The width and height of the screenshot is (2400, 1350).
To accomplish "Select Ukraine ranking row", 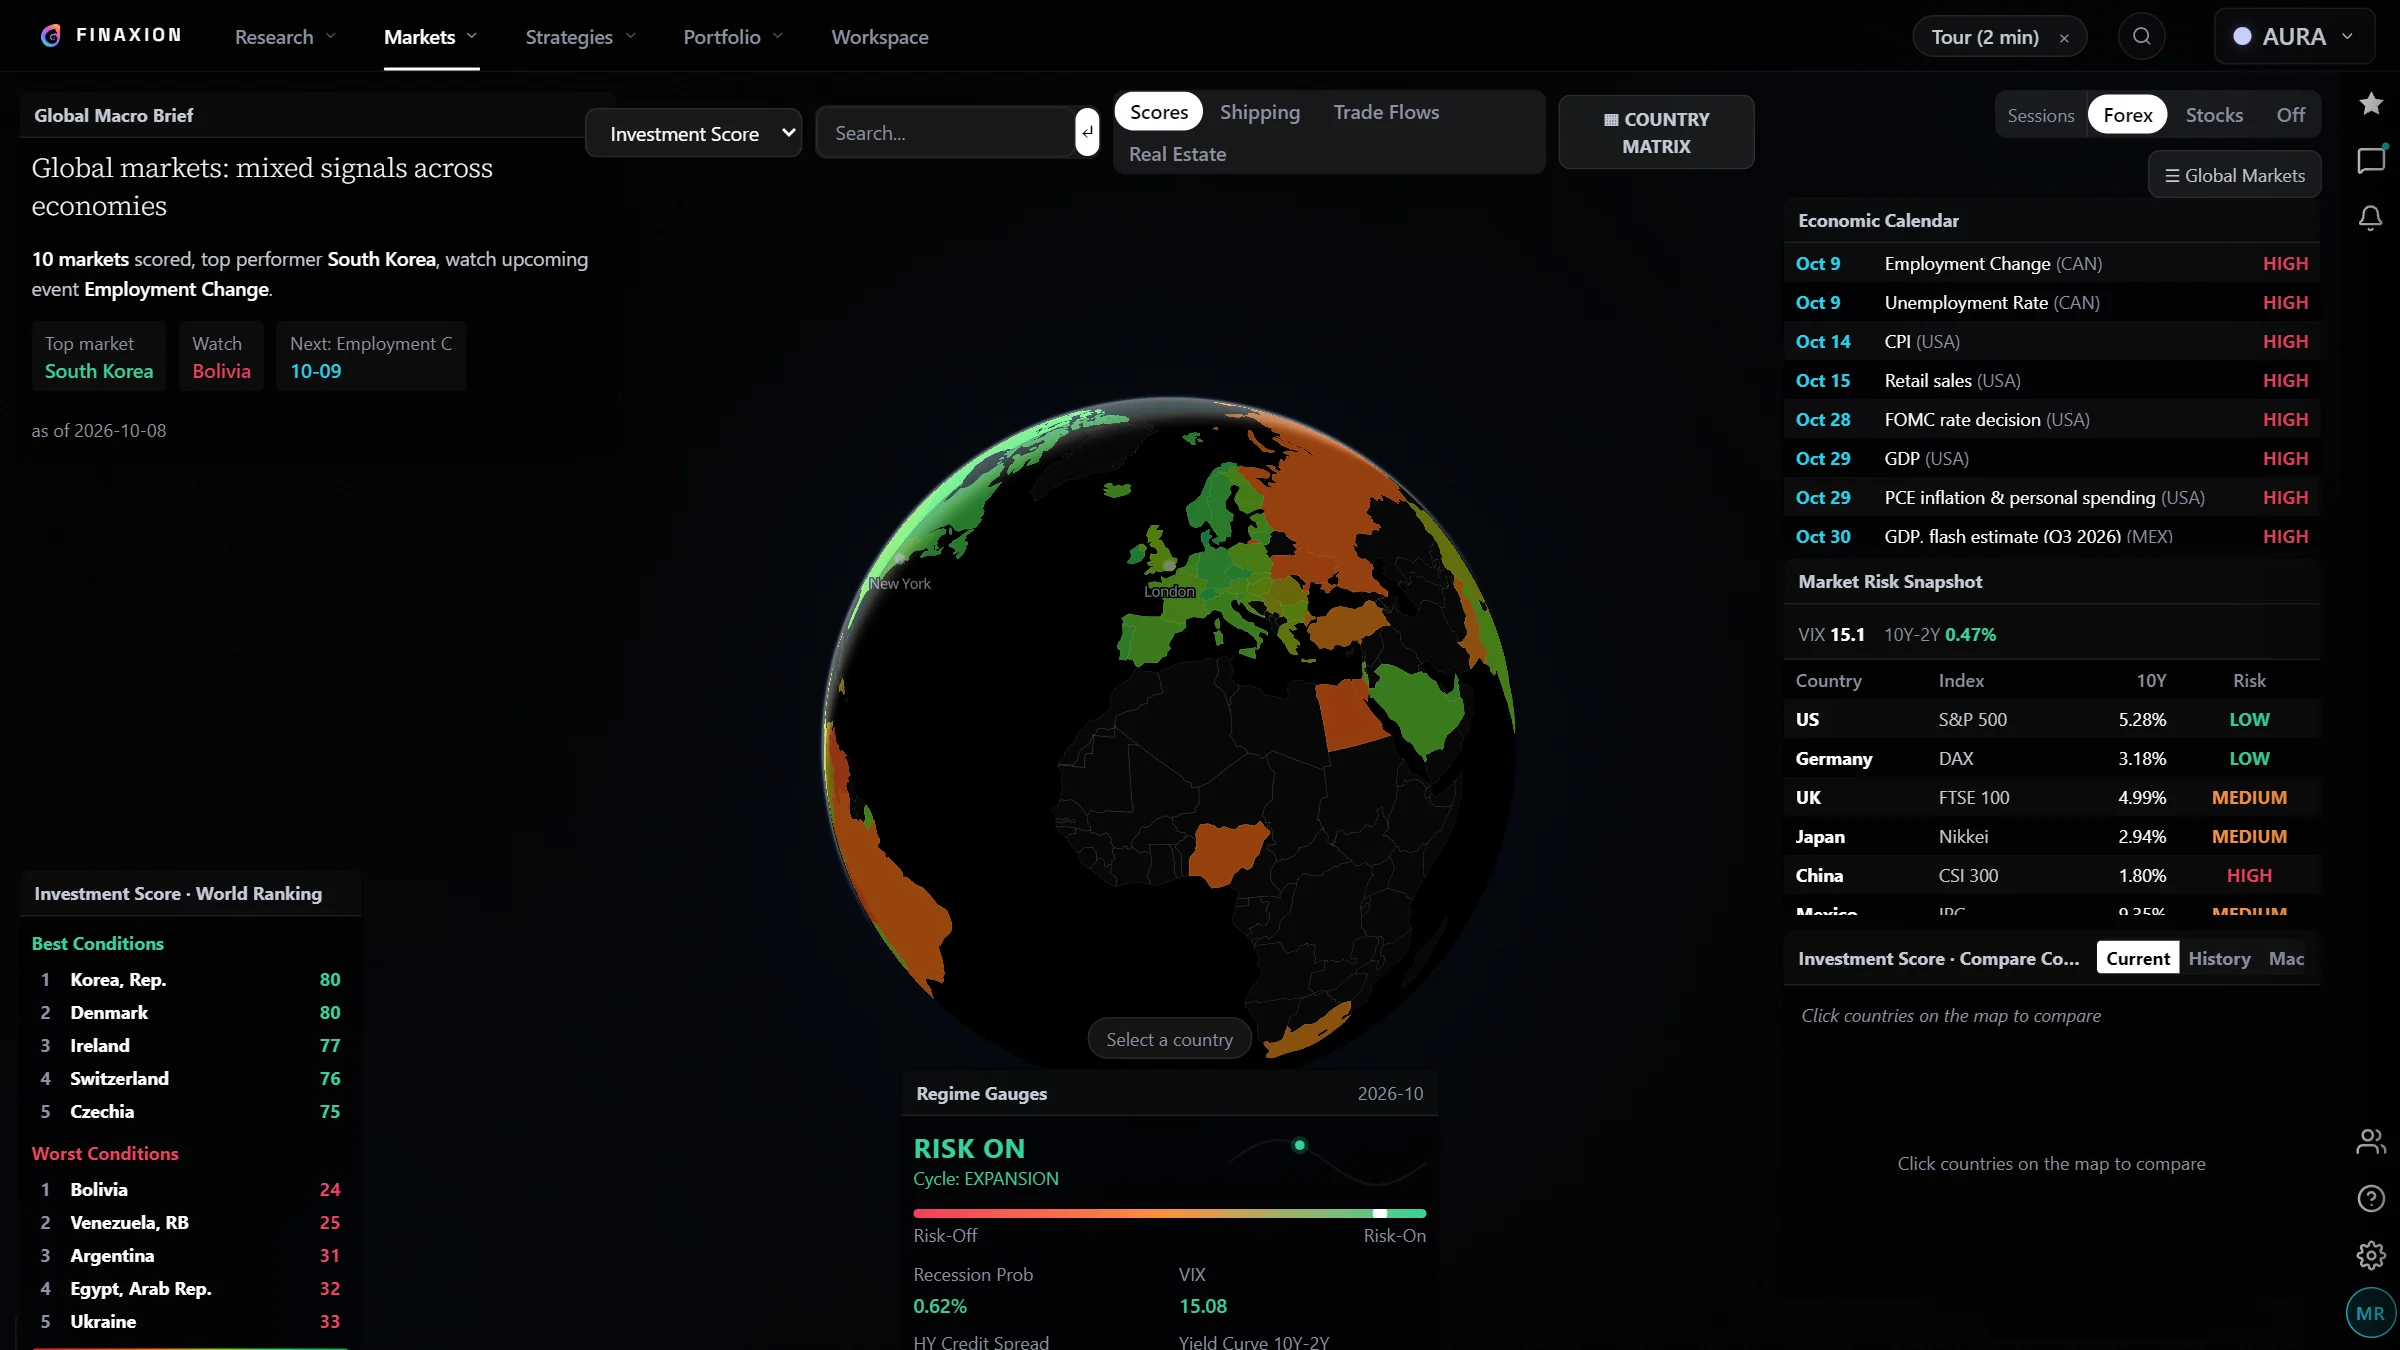I will click(190, 1321).
